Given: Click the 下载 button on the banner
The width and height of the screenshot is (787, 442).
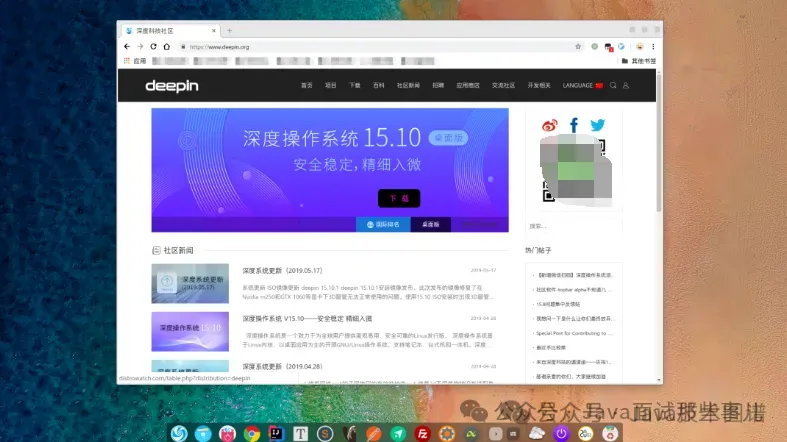Looking at the screenshot, I should 399,198.
